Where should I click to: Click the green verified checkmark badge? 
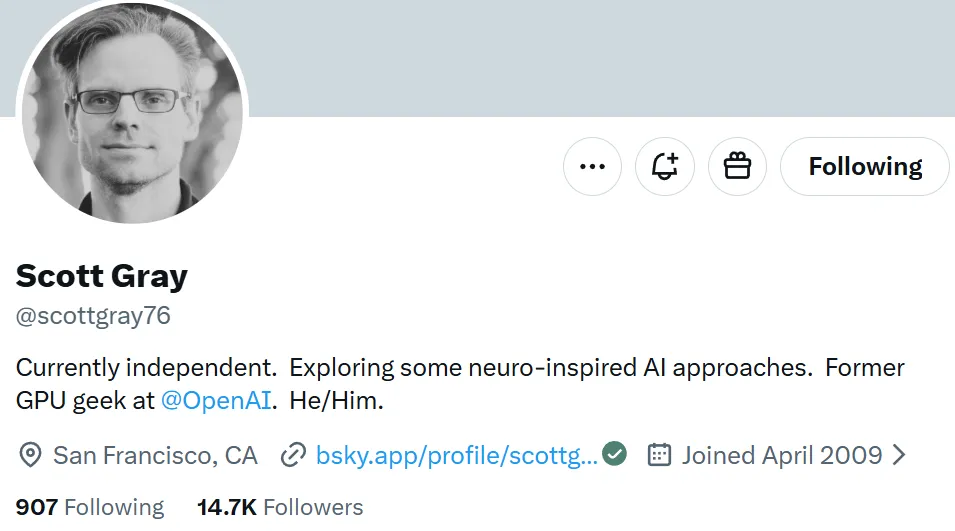pyautogui.click(x=614, y=454)
